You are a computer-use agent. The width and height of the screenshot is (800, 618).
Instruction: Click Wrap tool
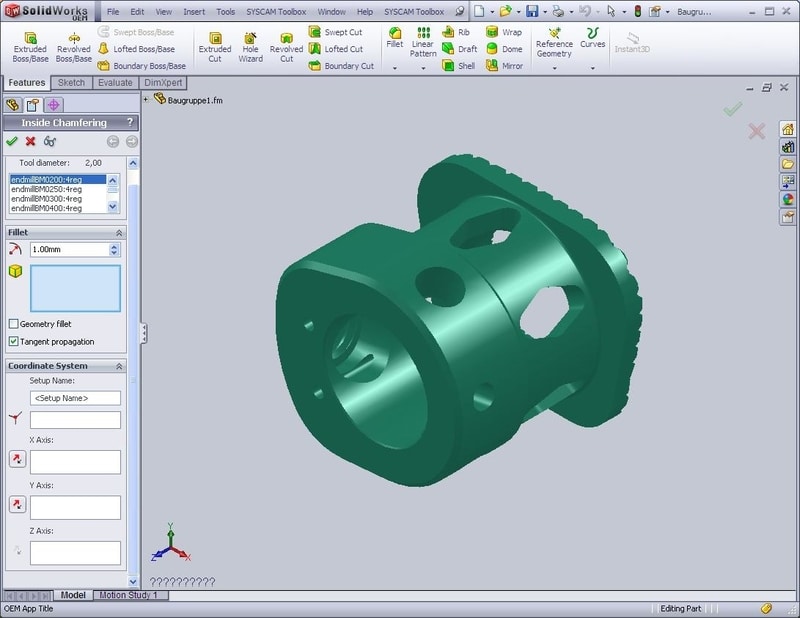coord(504,32)
